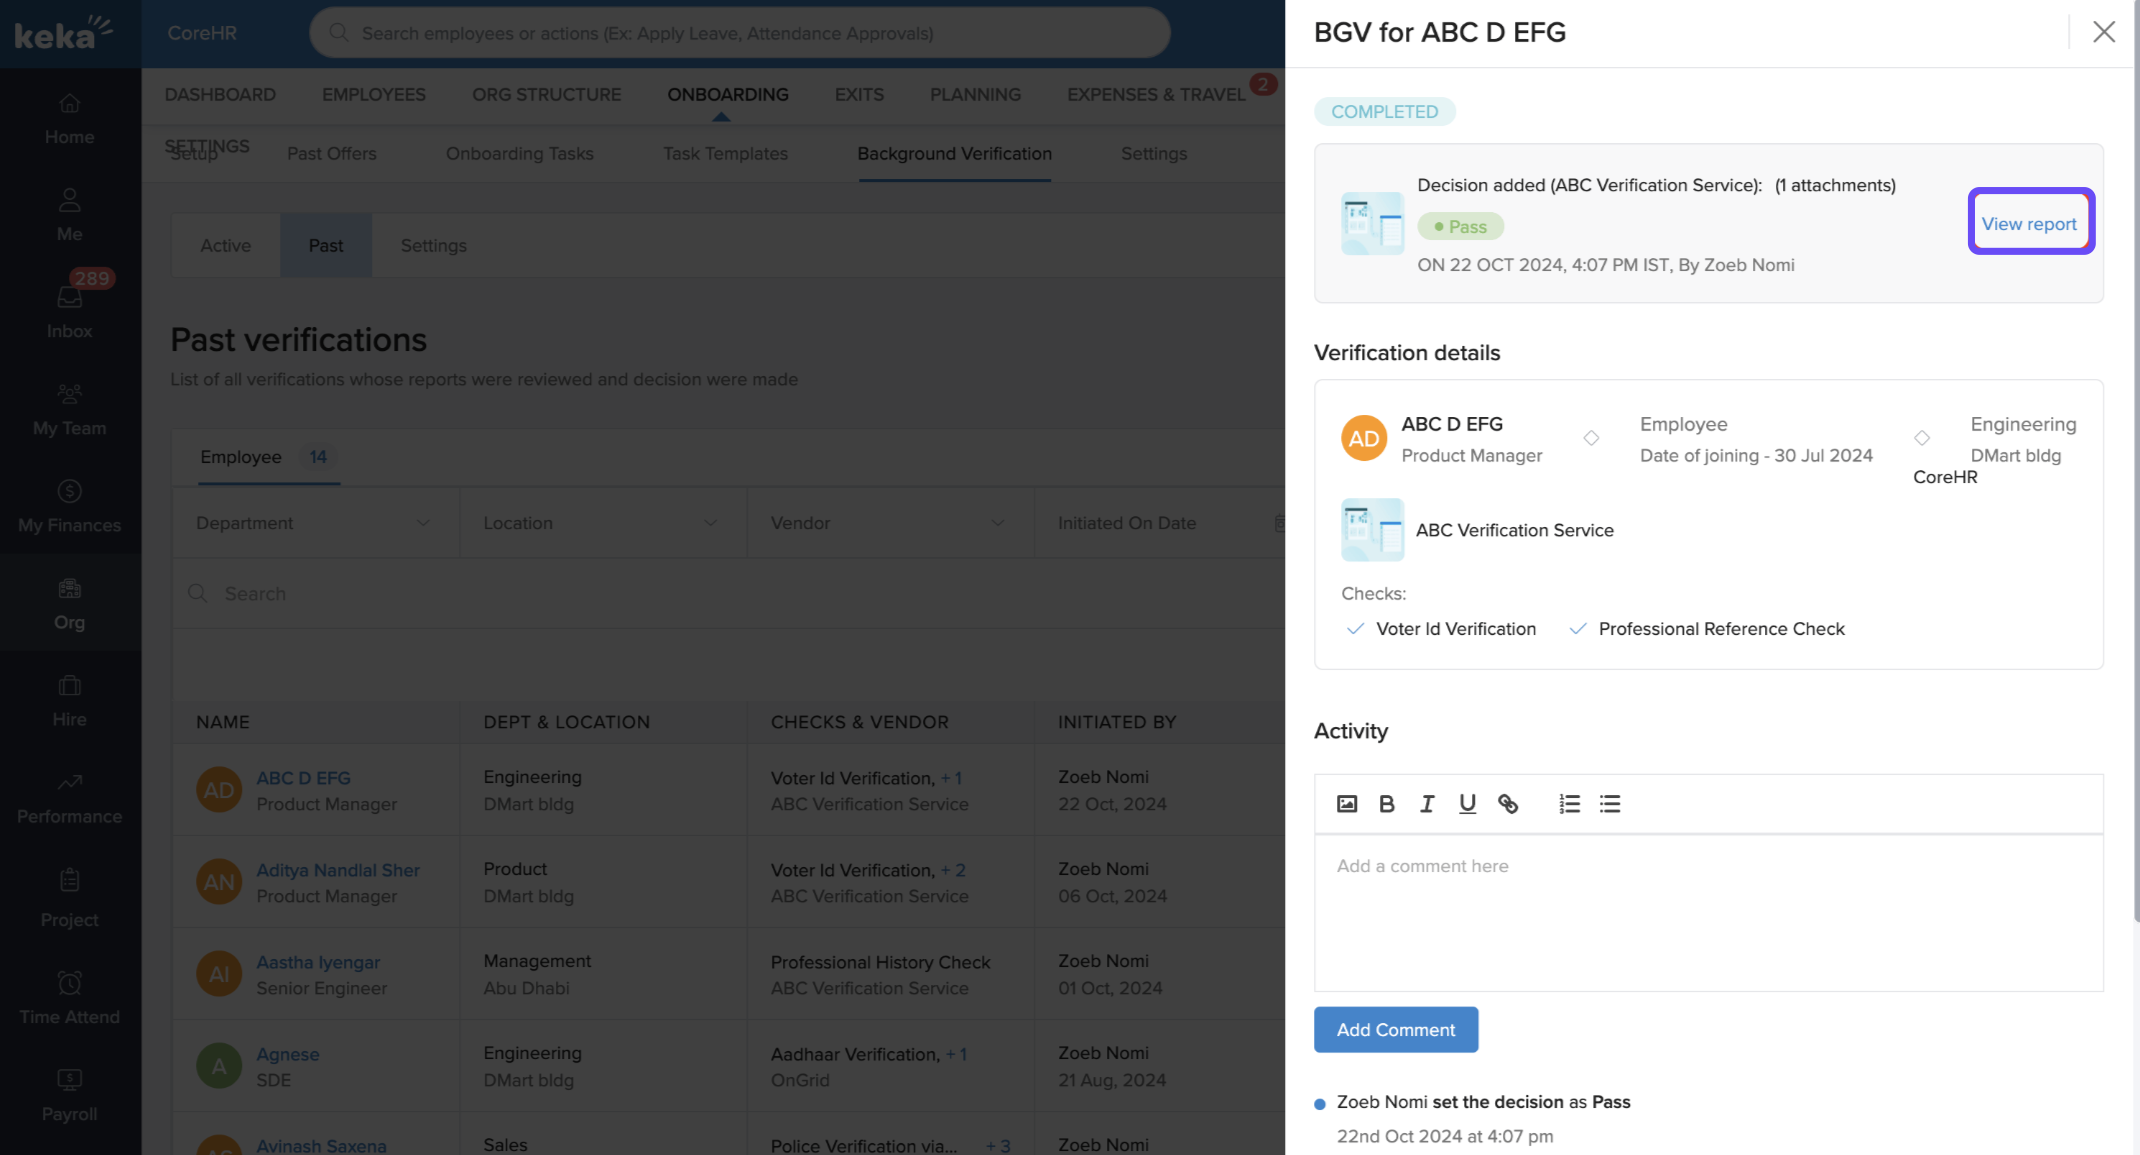Screen dimensions: 2140x1155
Task: Open the Onboarding Tasks tab
Action: [x=519, y=153]
